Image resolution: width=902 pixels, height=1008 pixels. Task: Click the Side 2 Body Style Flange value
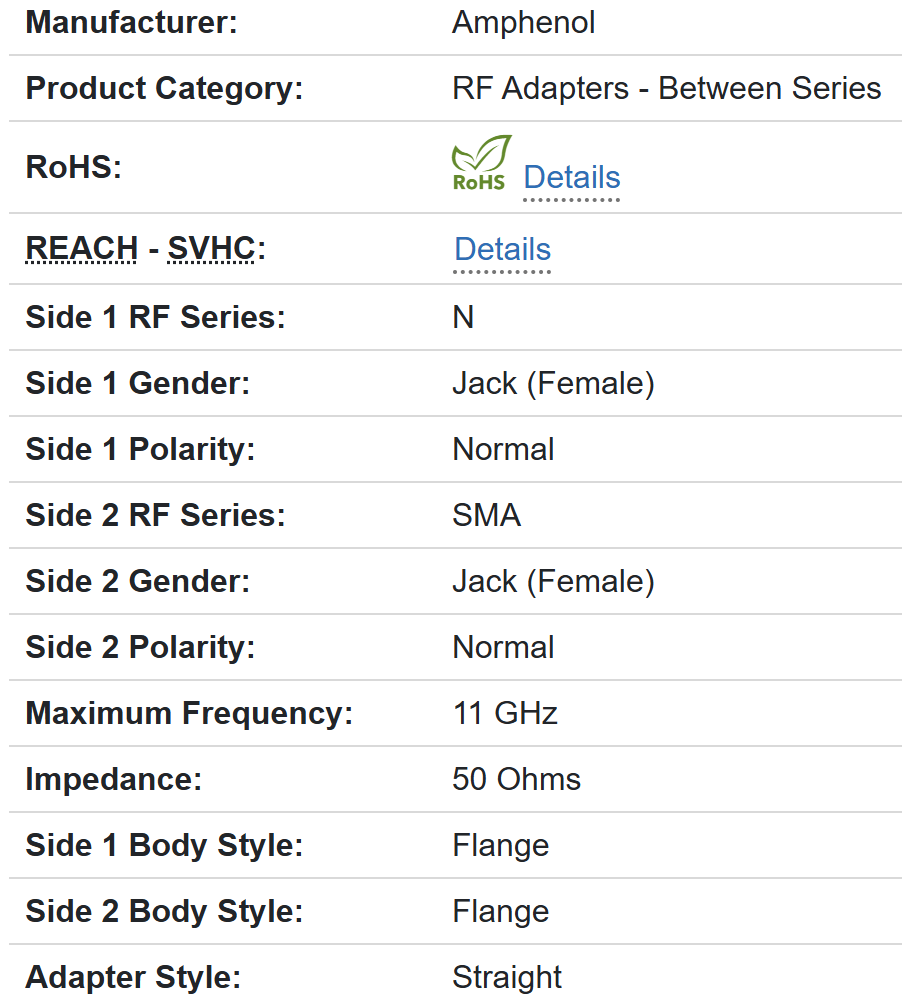500,912
